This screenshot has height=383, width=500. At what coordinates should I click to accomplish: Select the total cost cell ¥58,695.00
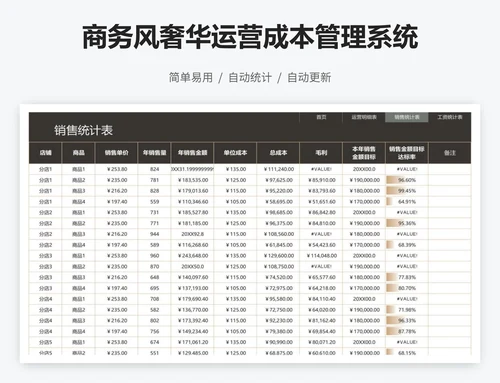click(x=278, y=202)
